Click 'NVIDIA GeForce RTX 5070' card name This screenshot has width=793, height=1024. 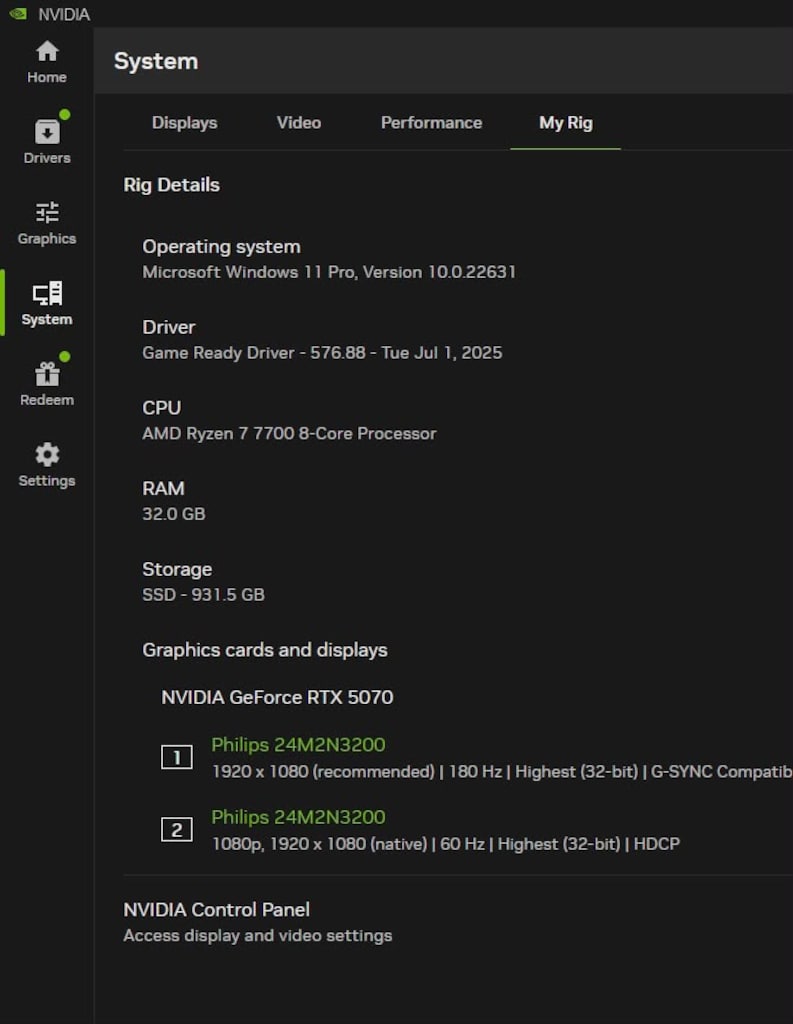click(277, 697)
